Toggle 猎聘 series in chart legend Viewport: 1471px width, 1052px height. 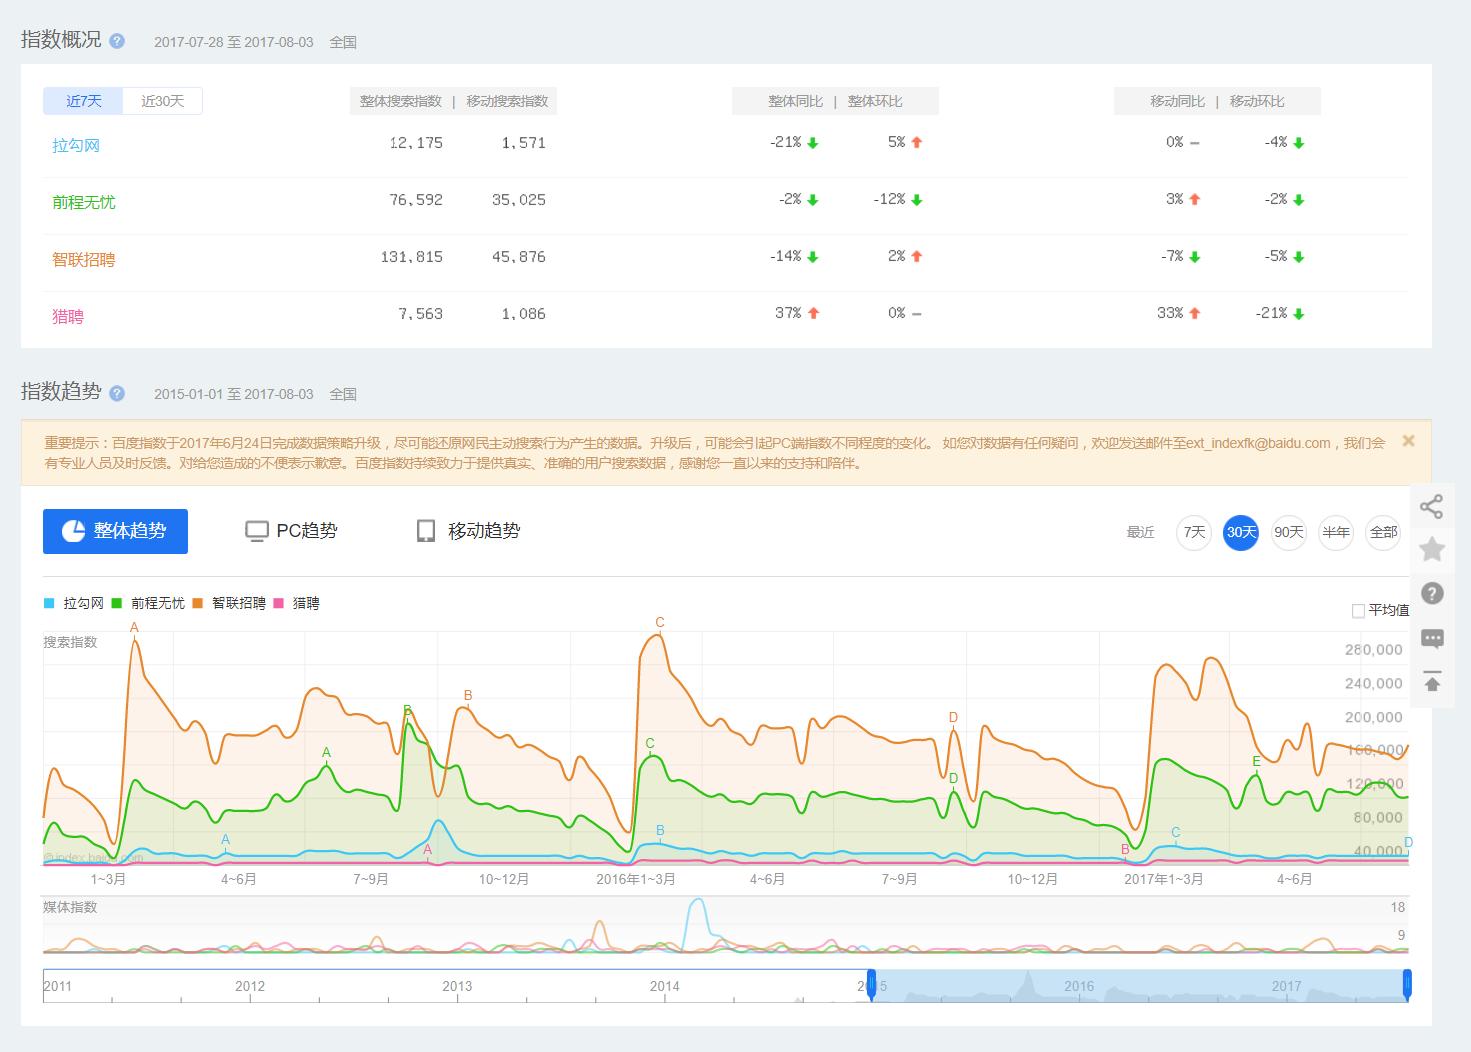click(297, 603)
